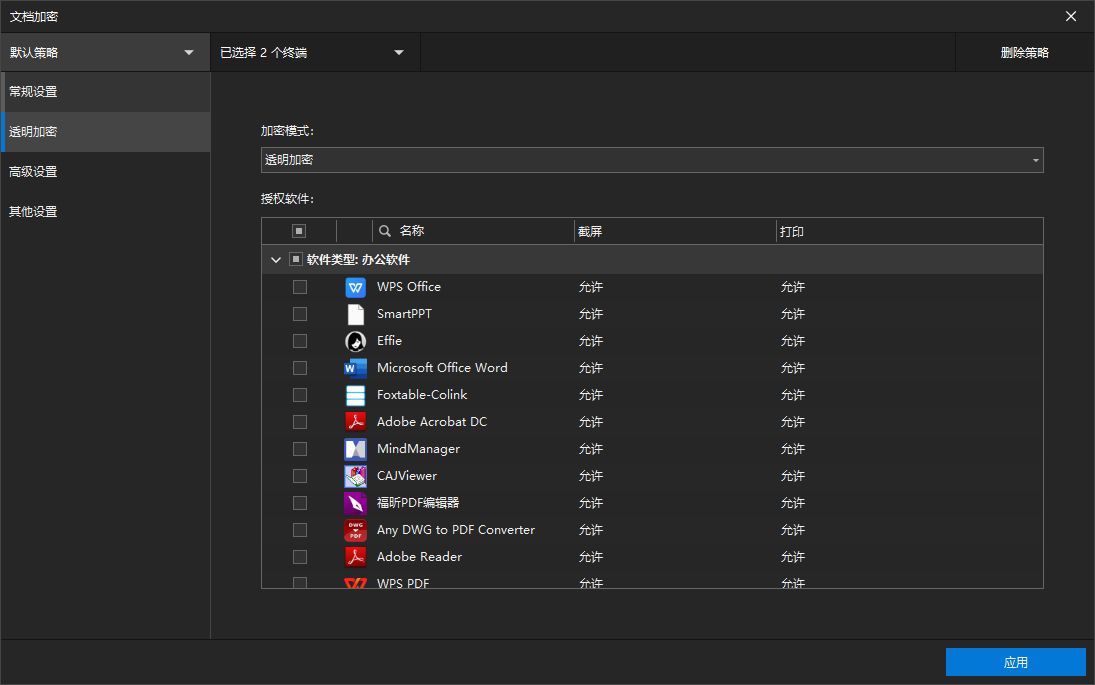This screenshot has width=1095, height=685.
Task: Click the search magnifier icon in 名称 header
Action: [x=385, y=230]
